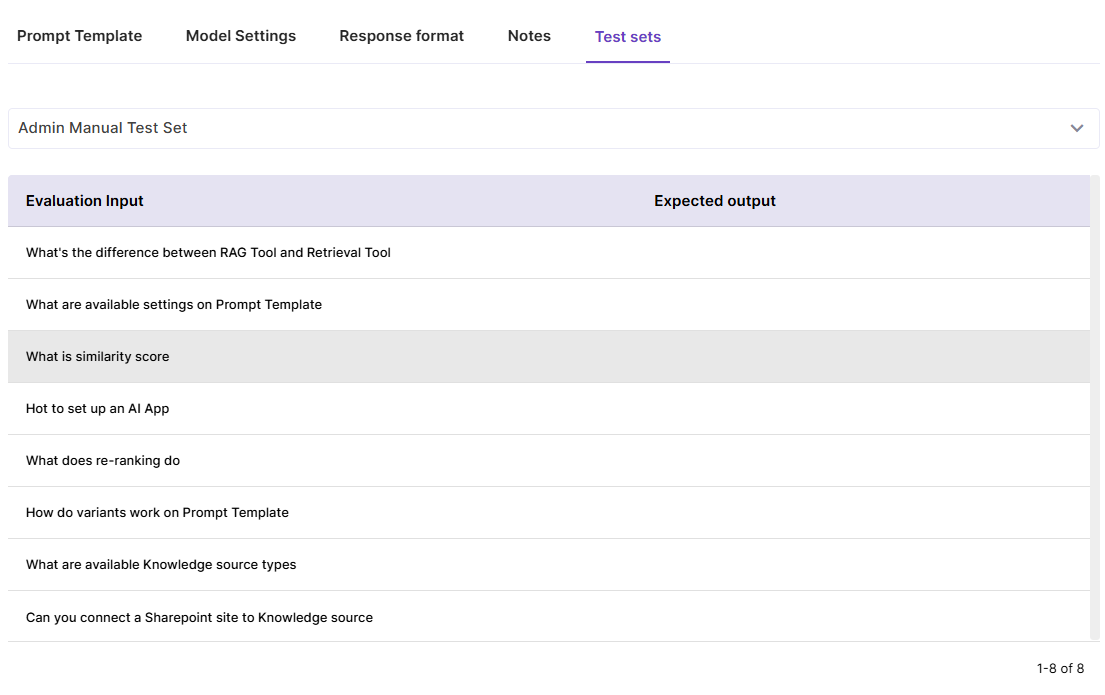Select the Notes tab
The height and width of the screenshot is (695, 1105).
pyautogui.click(x=529, y=36)
